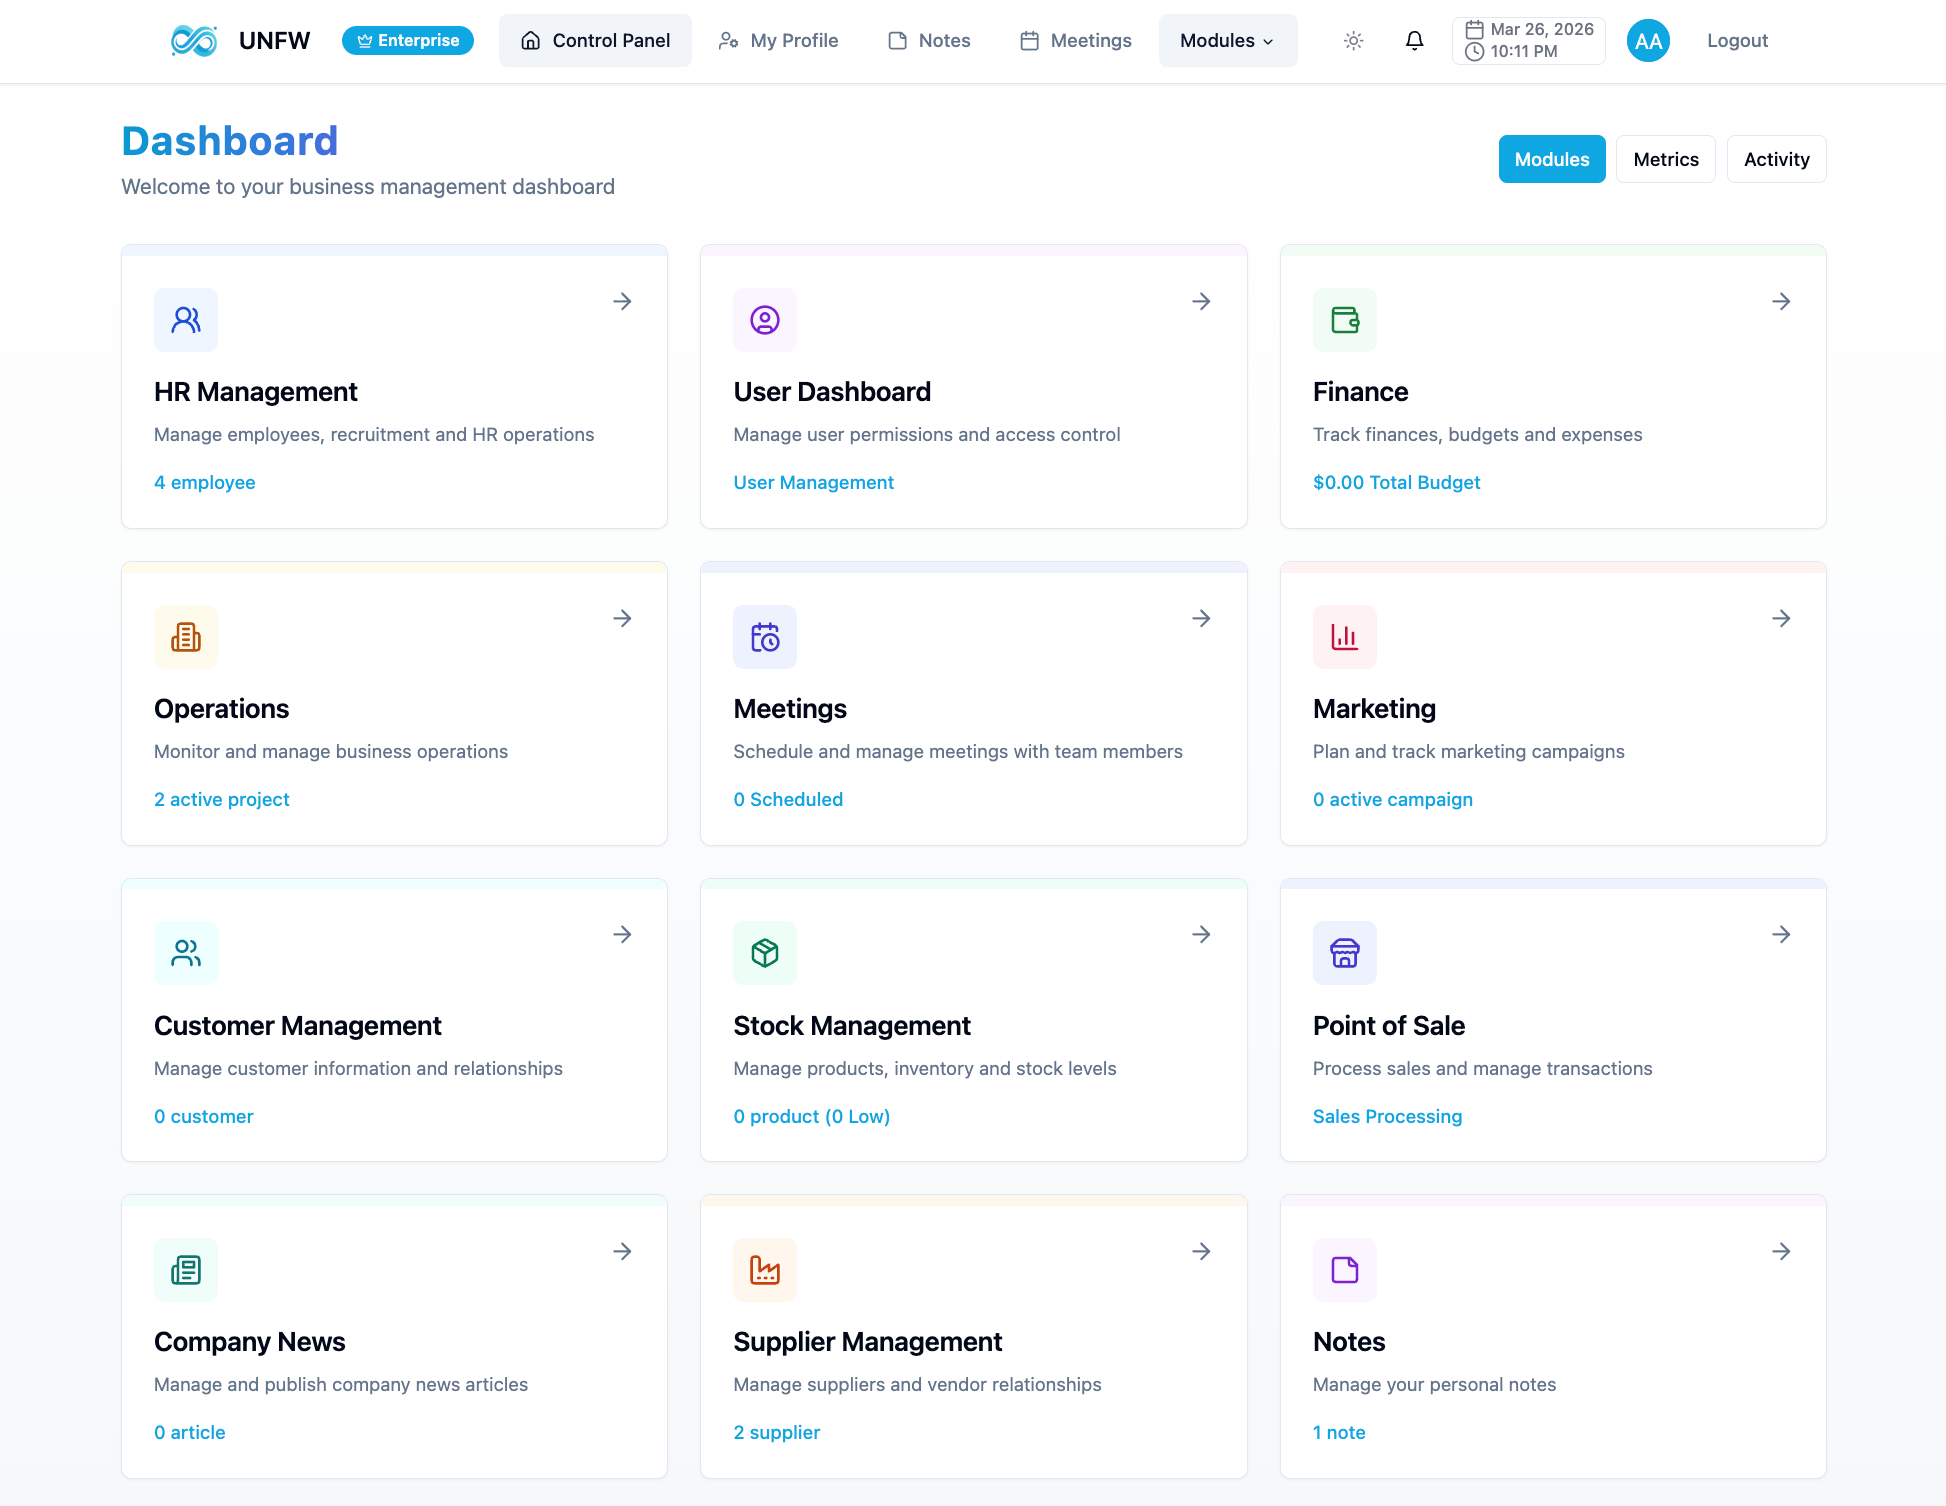
Task: Open the Meetings card arrow
Action: pos(1202,618)
